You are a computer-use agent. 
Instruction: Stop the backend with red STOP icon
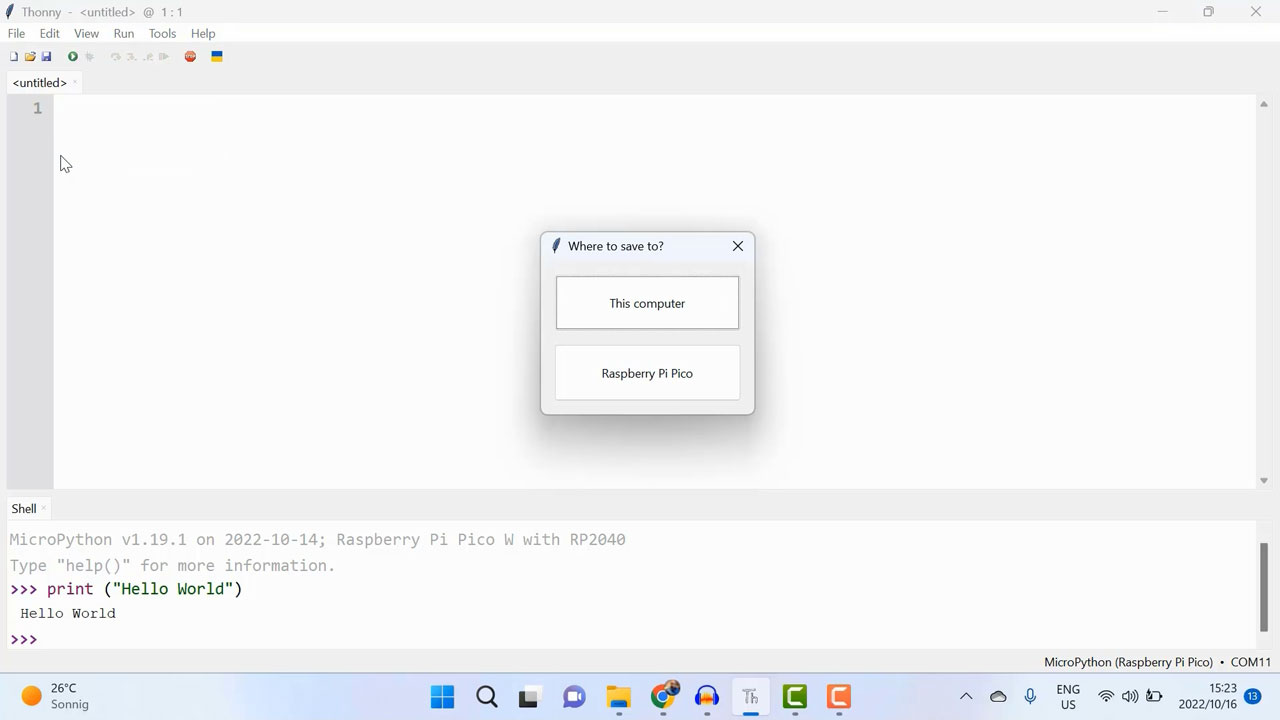(x=190, y=57)
